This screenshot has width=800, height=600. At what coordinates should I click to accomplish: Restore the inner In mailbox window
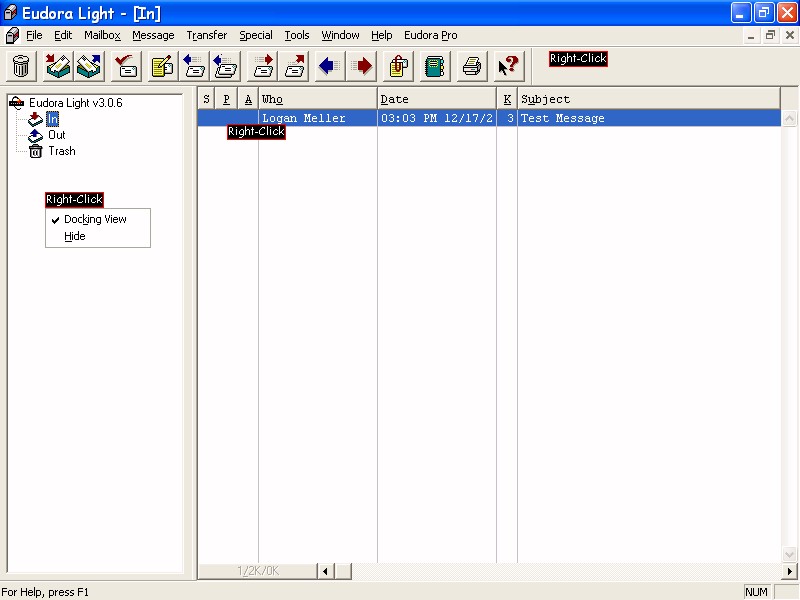tap(770, 35)
